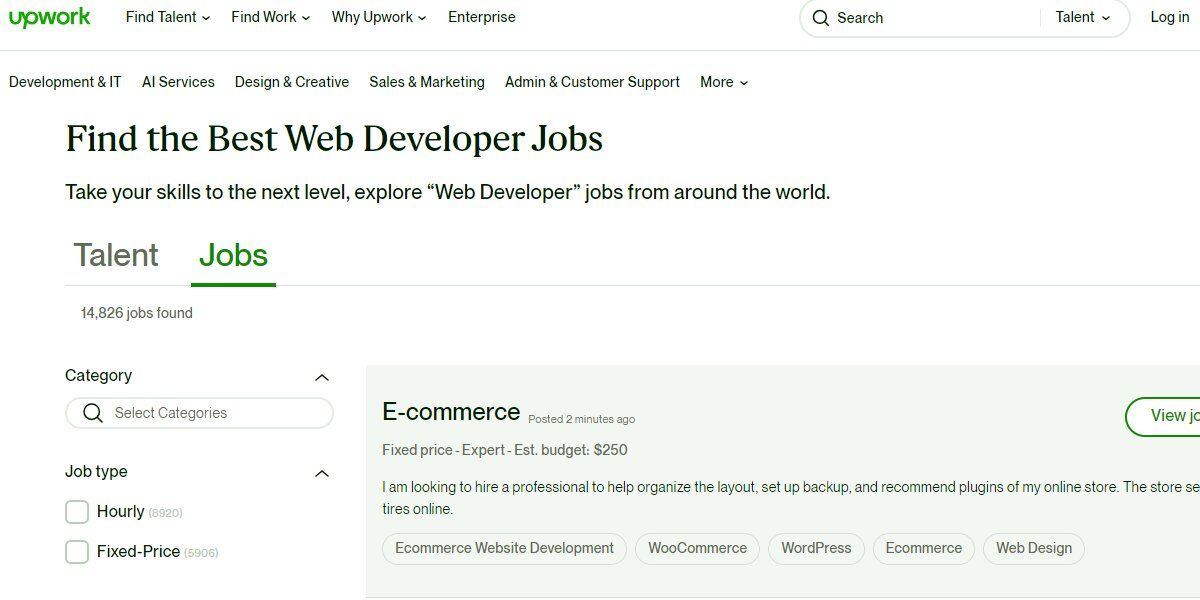Click the magnifier inside Select Categories field
This screenshot has height=600, width=1200.
click(x=93, y=412)
